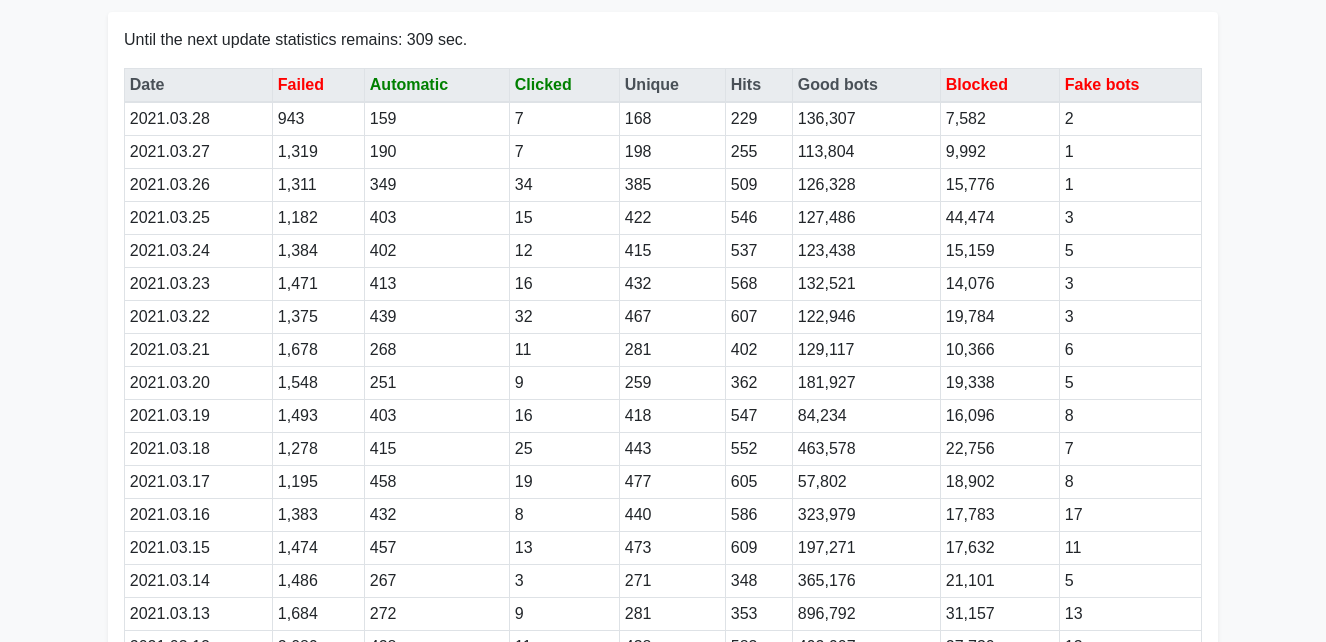Click the Hits column header
The width and height of the screenshot is (1326, 642).
[745, 85]
